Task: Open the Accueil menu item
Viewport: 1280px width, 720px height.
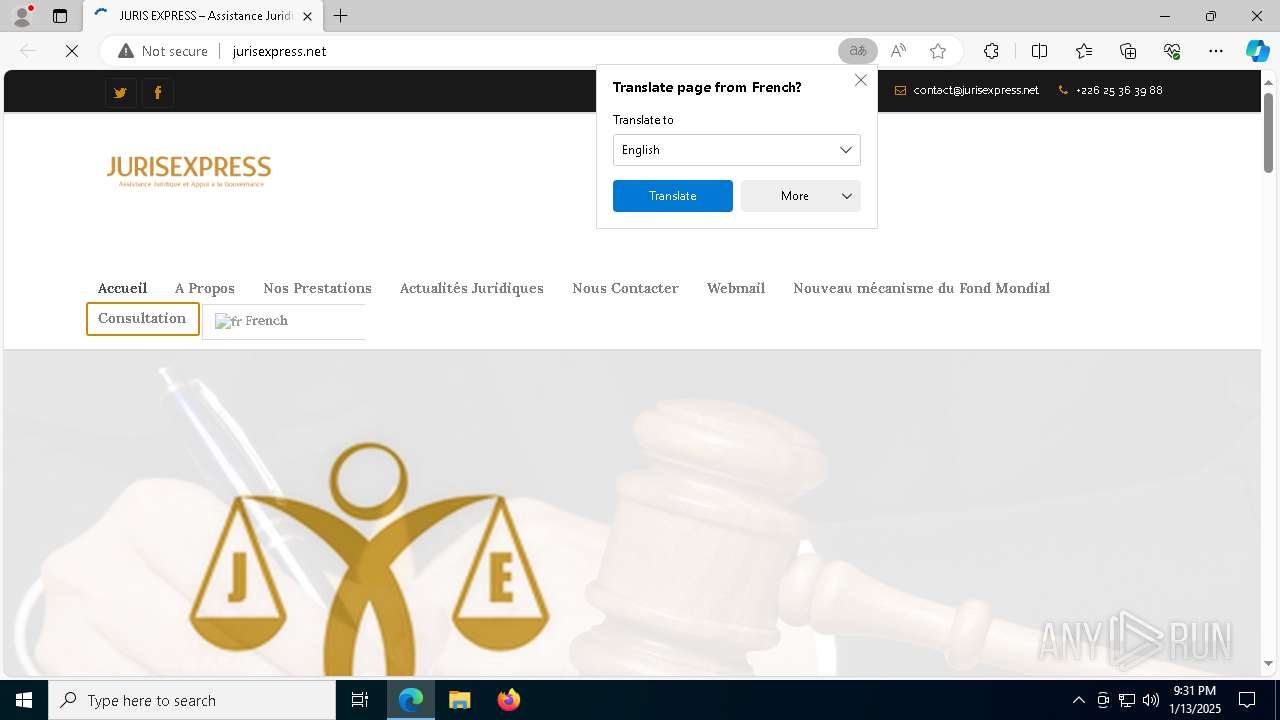Action: coord(122,288)
